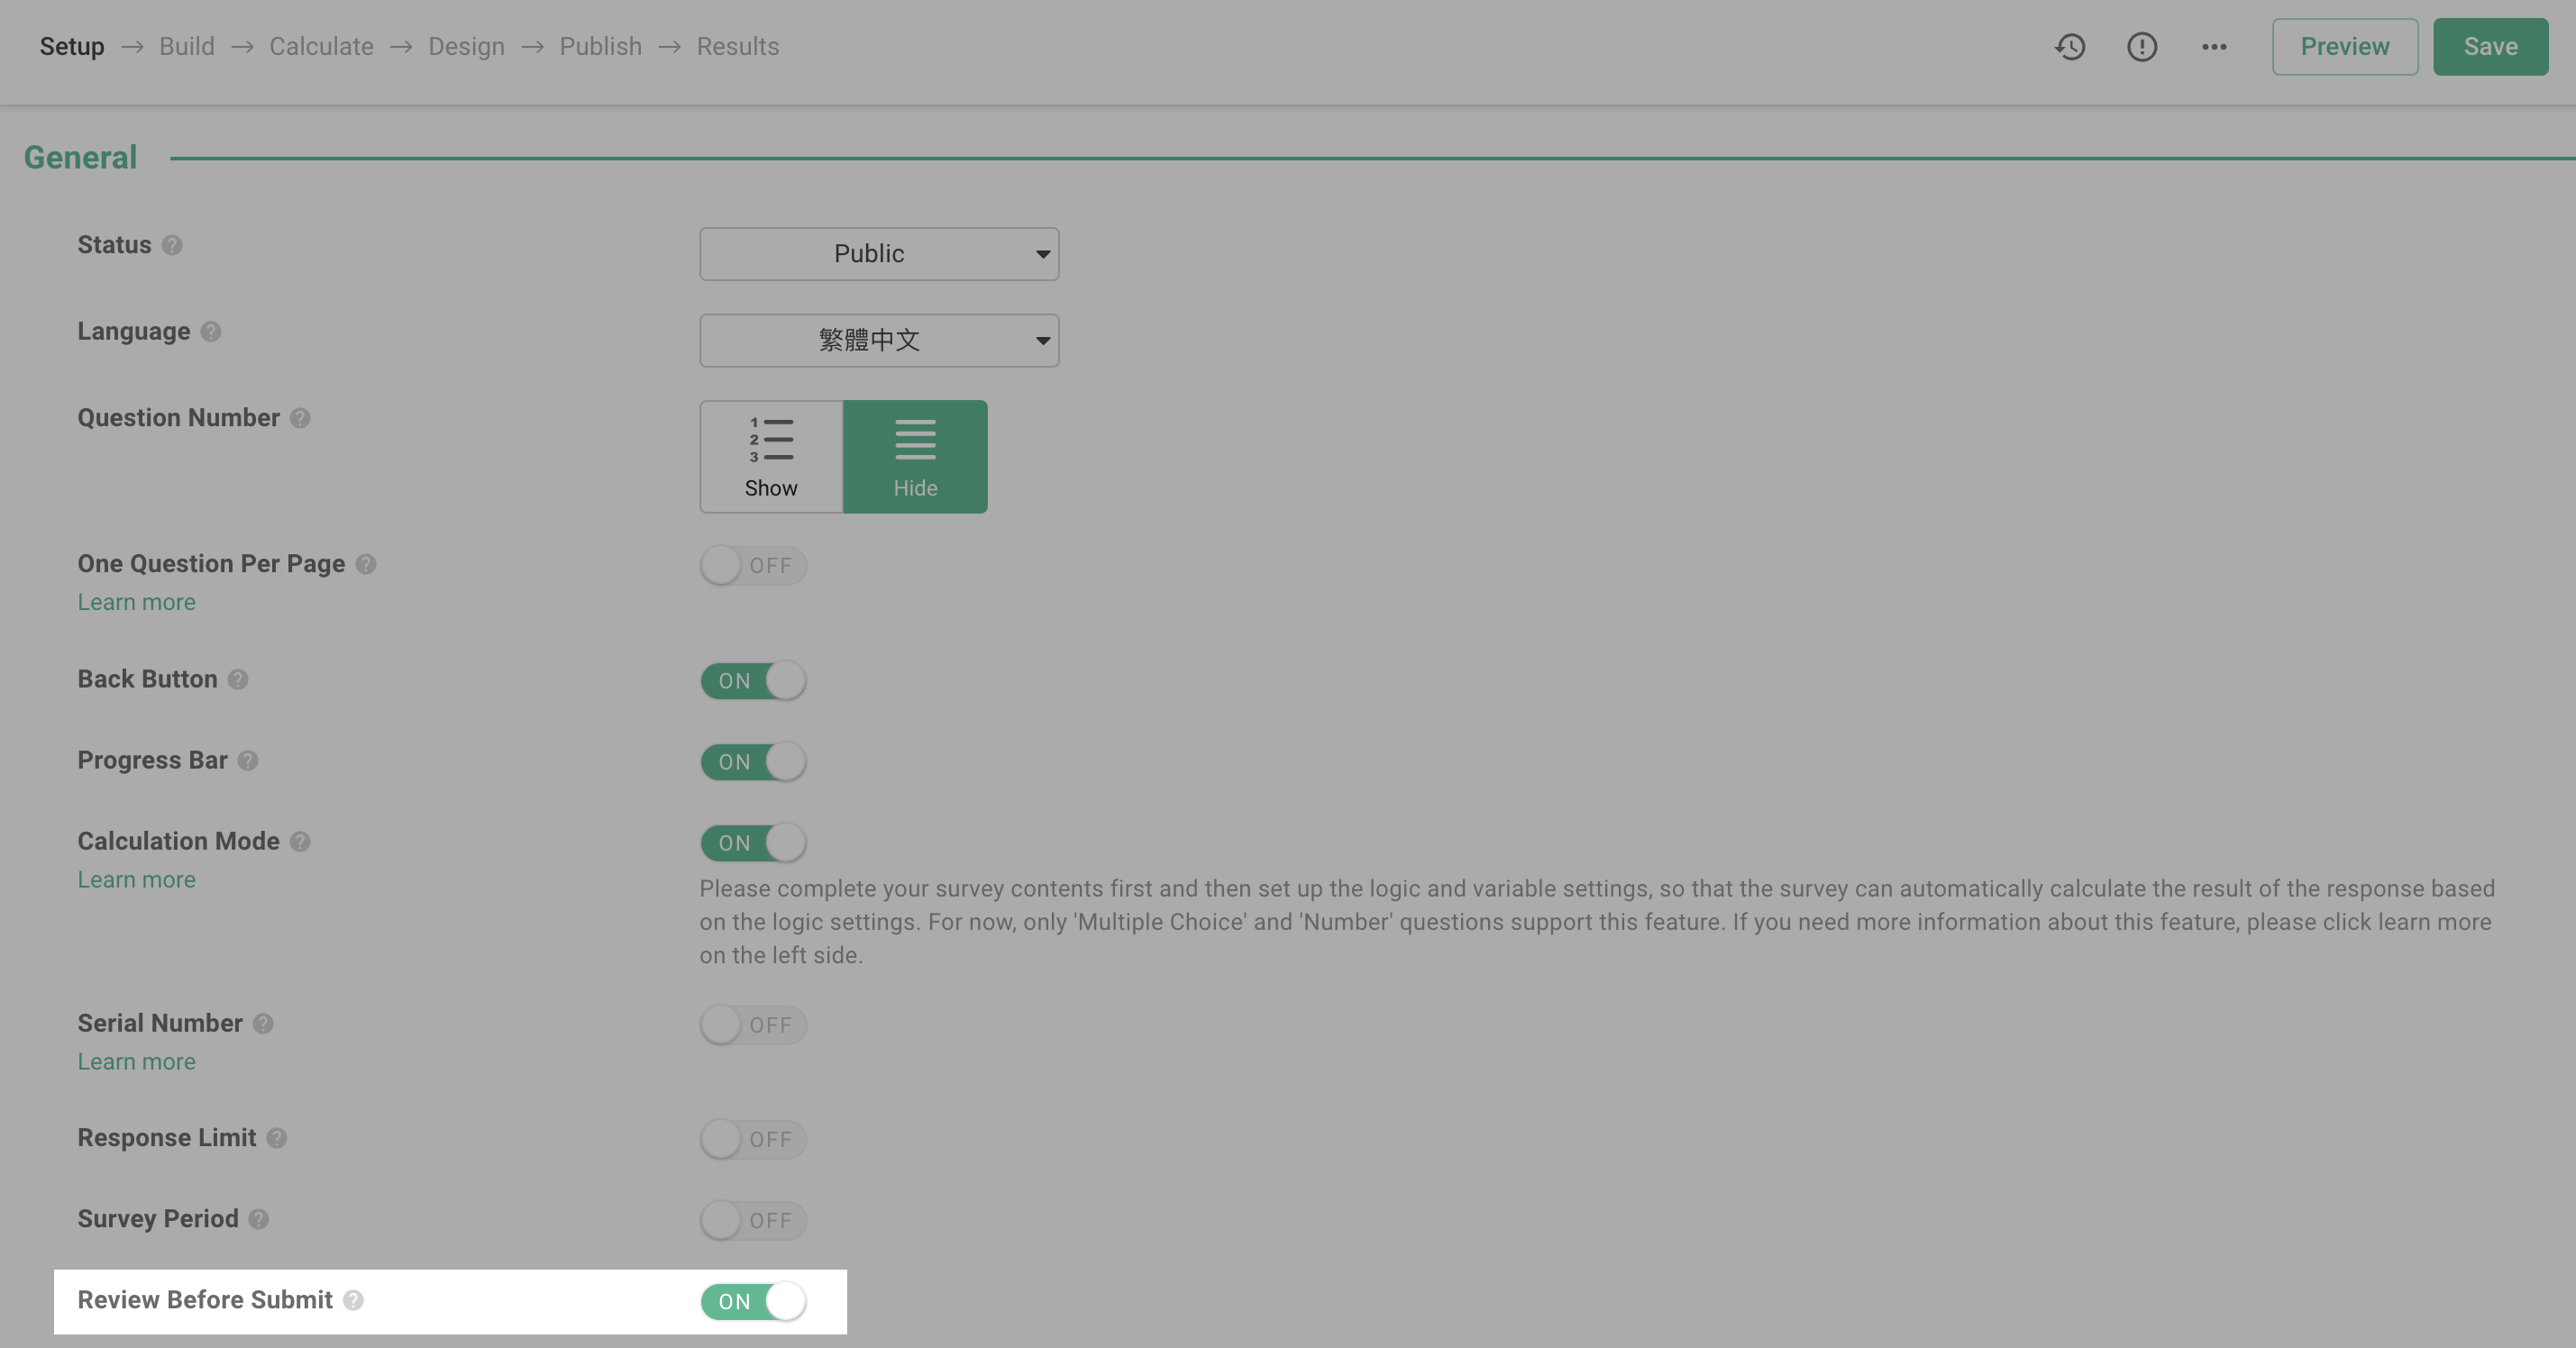Open the Status dropdown showing Public
The height and width of the screenshot is (1348, 2576).
click(x=878, y=253)
